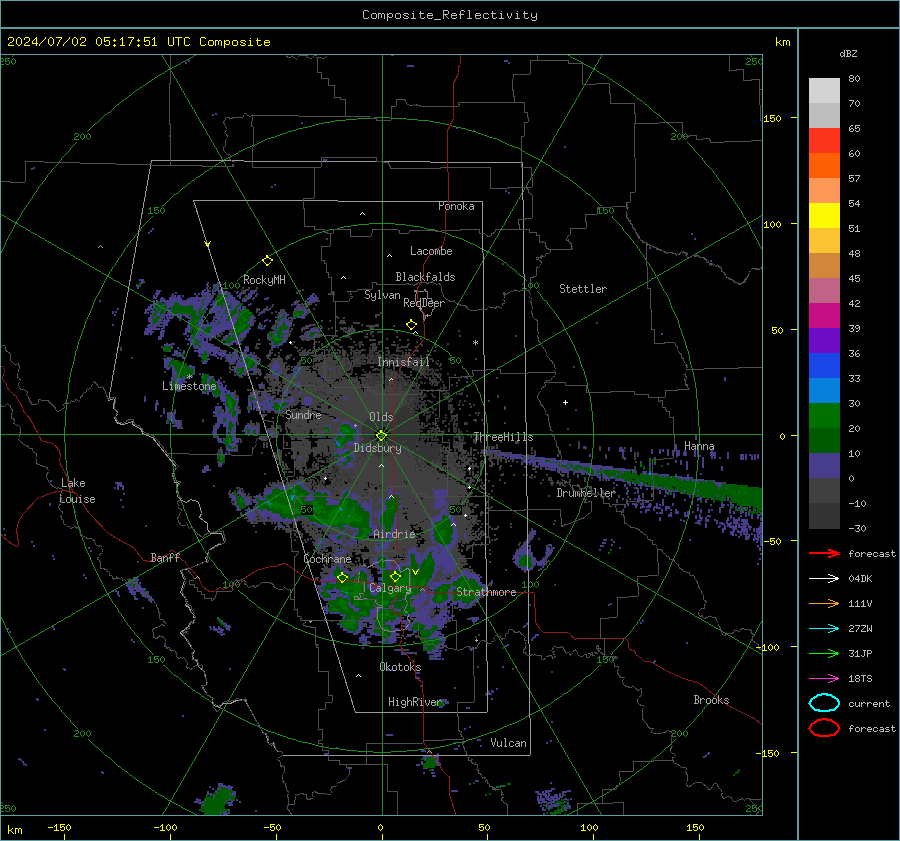Click the red forecast ellipse icon
Image resolution: width=900 pixels, height=841 pixels.
[824, 728]
